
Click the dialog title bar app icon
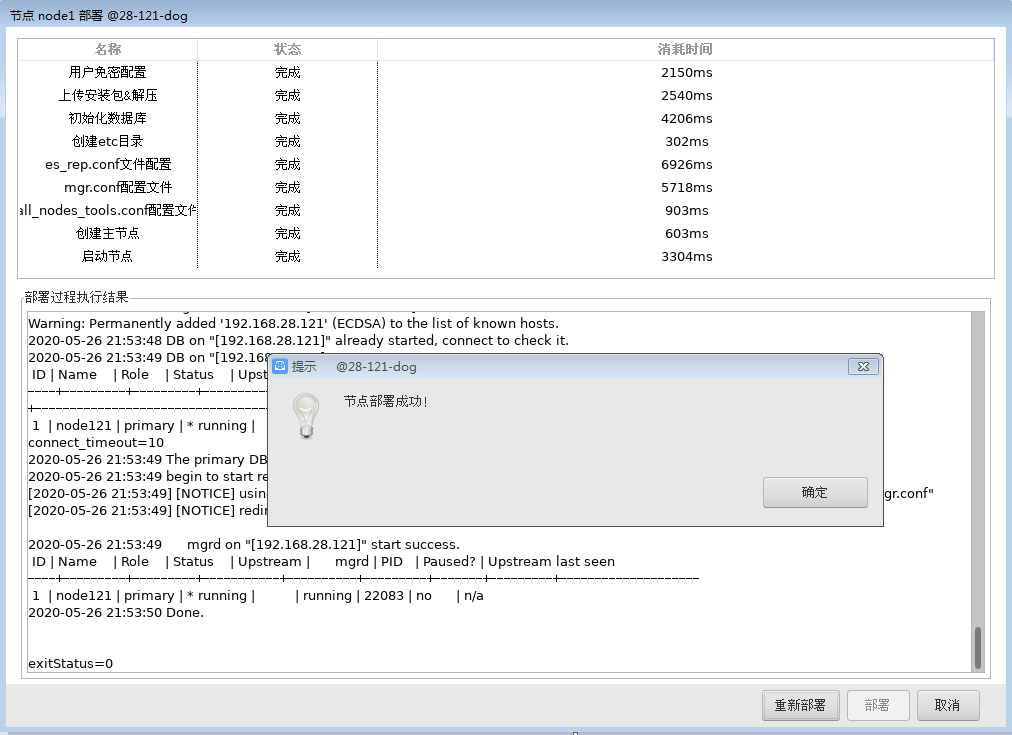[280, 367]
